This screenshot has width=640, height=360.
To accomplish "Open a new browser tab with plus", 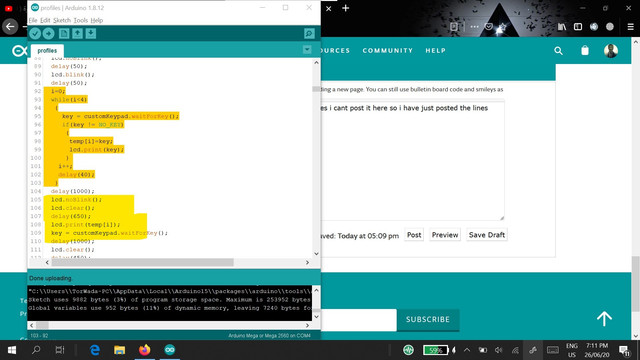I will coord(346,8).
